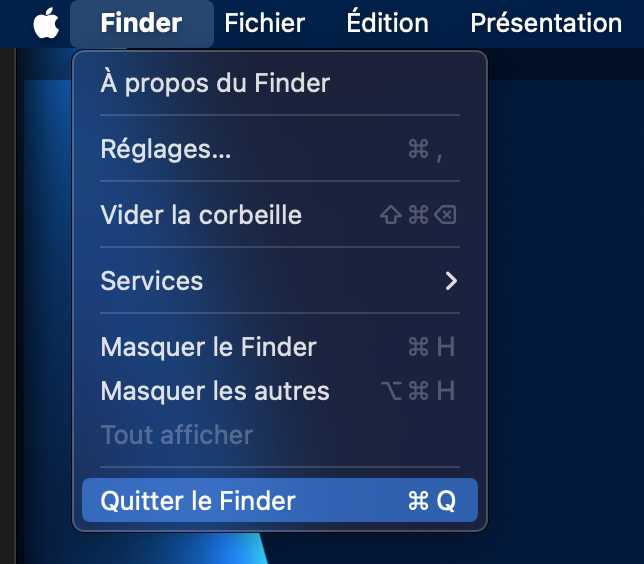Select Masquer les autres
The image size is (644, 564).
pos(215,391)
